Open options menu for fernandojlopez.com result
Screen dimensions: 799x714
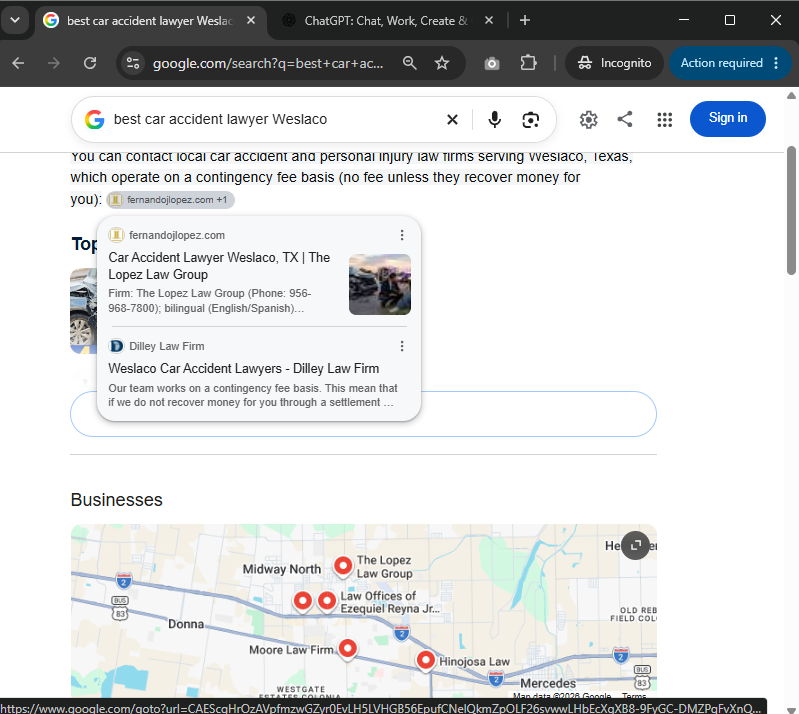pyautogui.click(x=402, y=235)
